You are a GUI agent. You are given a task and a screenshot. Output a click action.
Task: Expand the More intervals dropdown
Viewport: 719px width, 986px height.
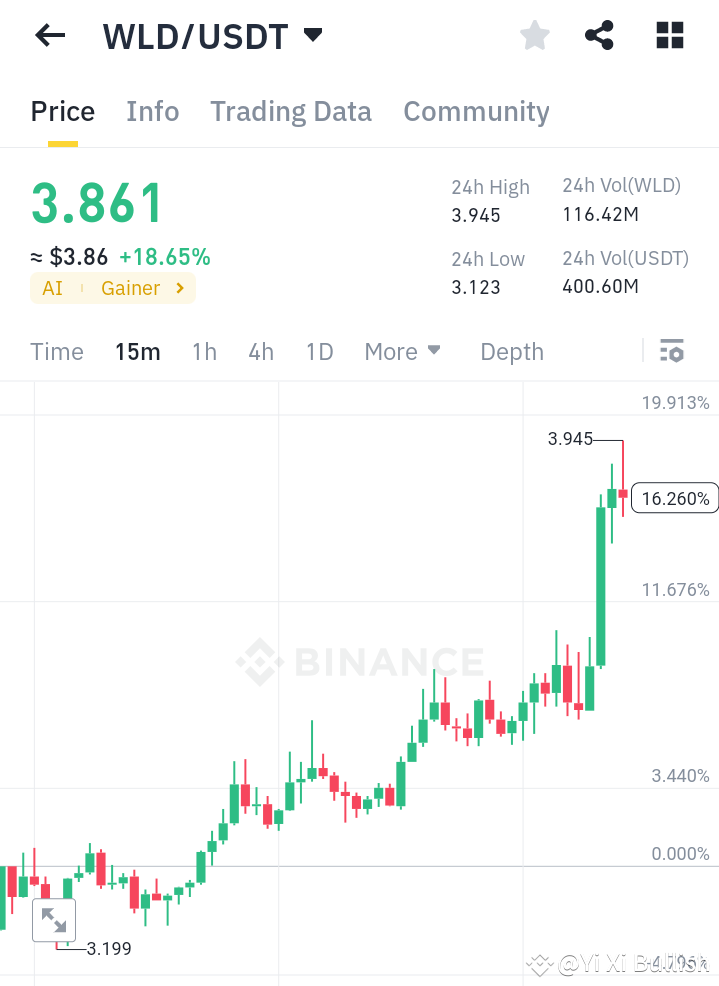click(x=402, y=351)
